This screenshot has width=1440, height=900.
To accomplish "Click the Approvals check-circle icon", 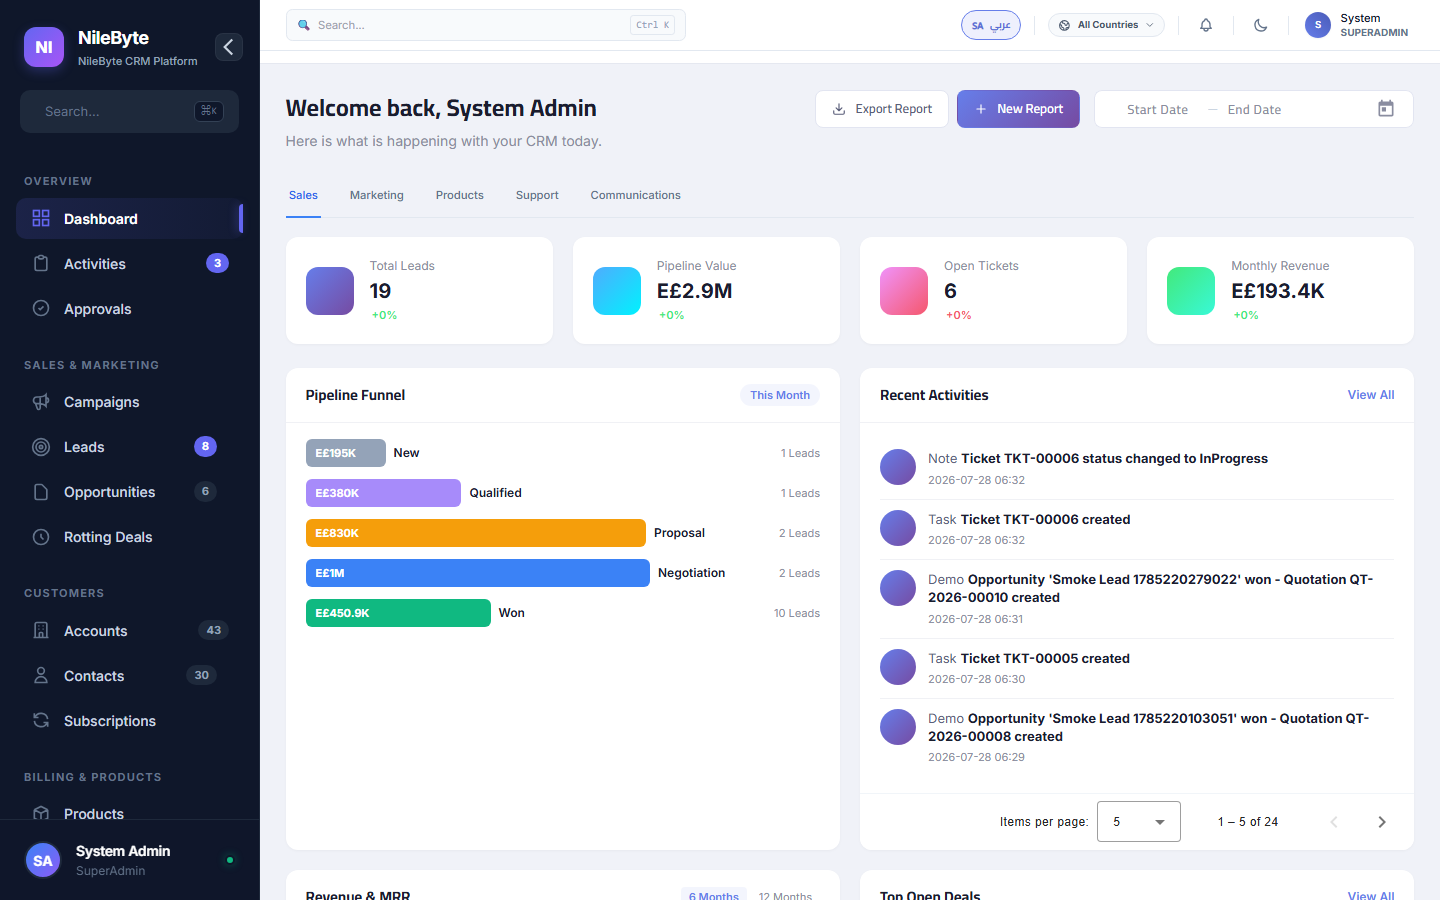I will click(x=41, y=308).
